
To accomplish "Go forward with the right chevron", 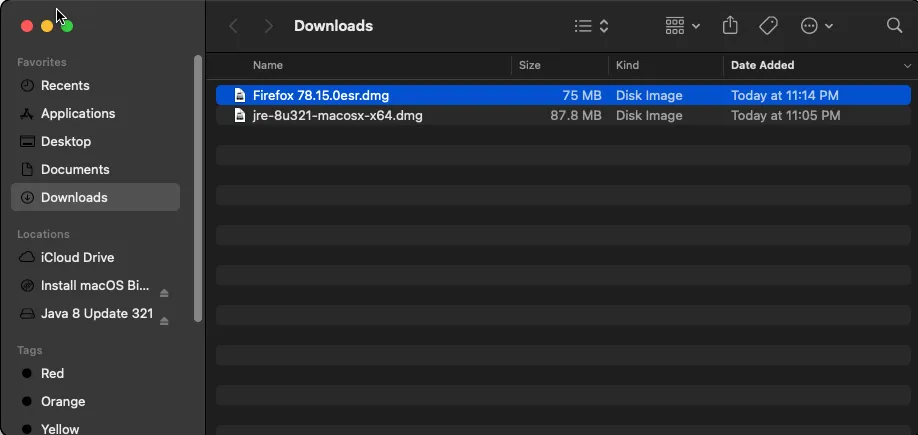I will click(268, 26).
